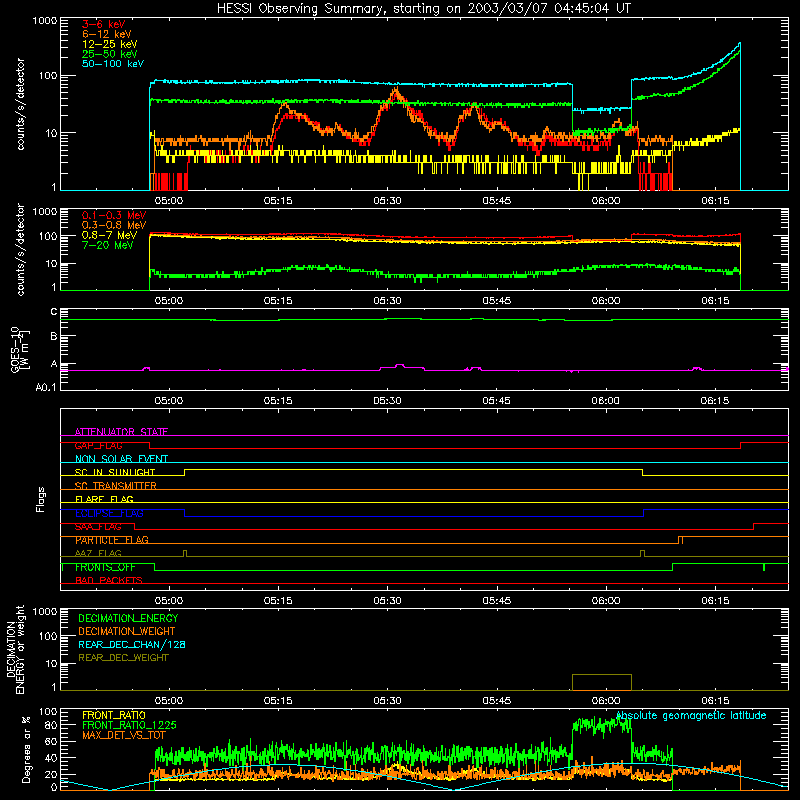Click the DECIMATION_ENERGY legend entry
Viewport: 800px width, 800px height.
[x=128, y=618]
